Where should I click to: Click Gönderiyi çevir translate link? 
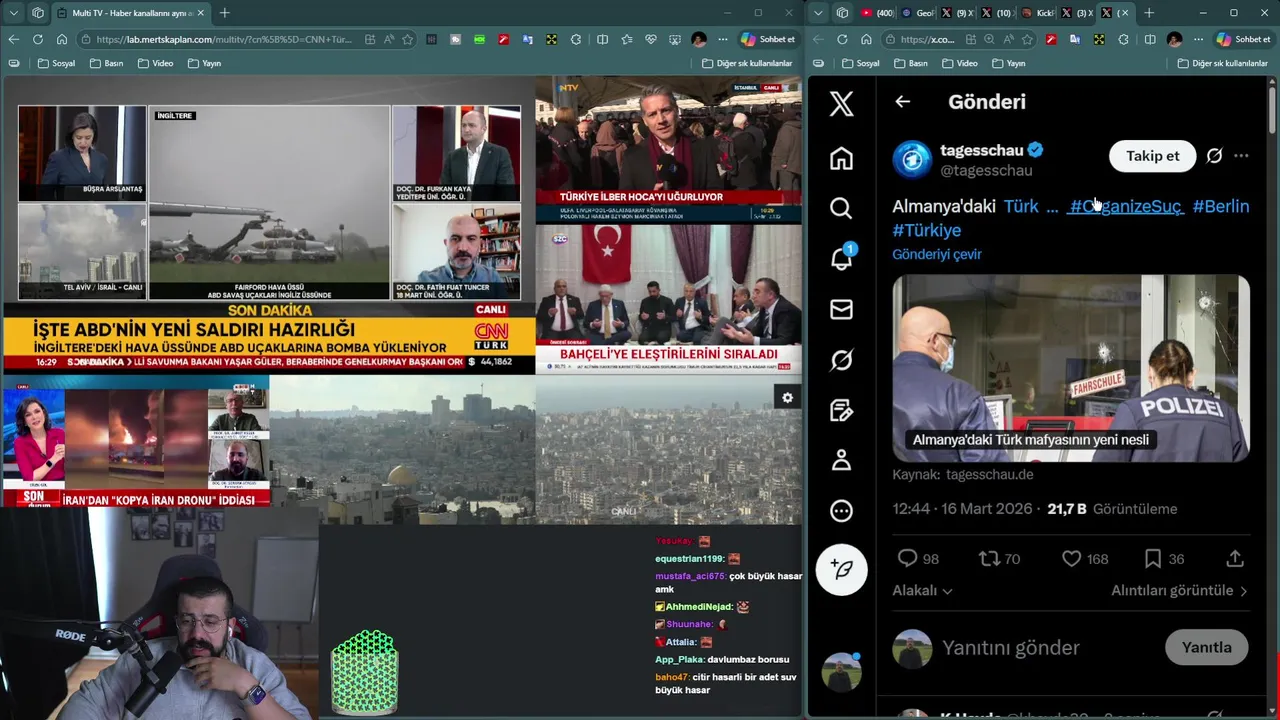(937, 254)
